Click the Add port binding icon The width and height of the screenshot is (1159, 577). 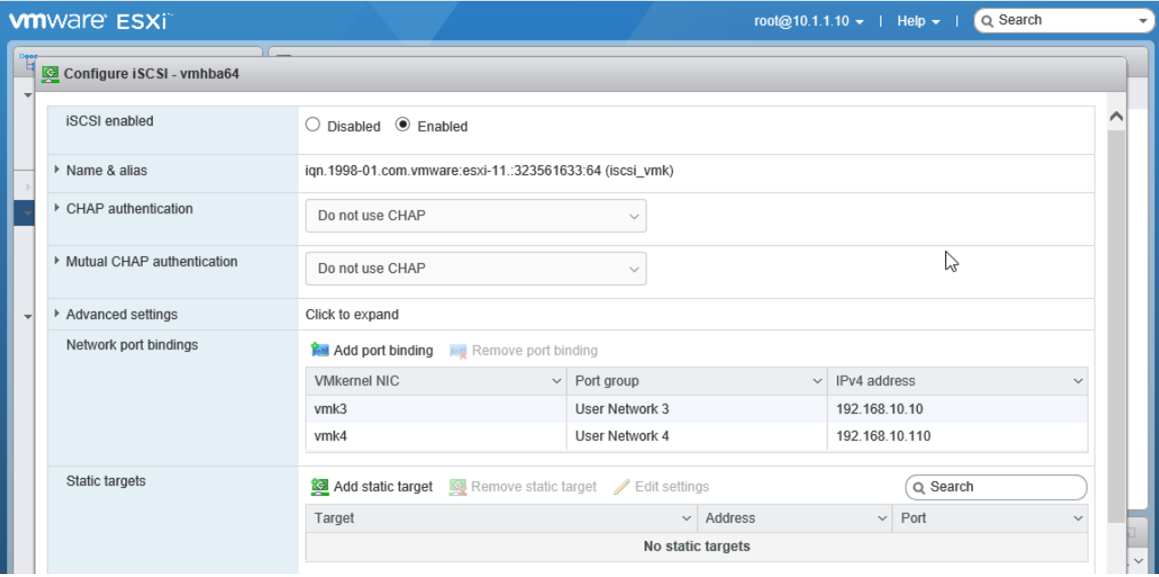tap(322, 350)
